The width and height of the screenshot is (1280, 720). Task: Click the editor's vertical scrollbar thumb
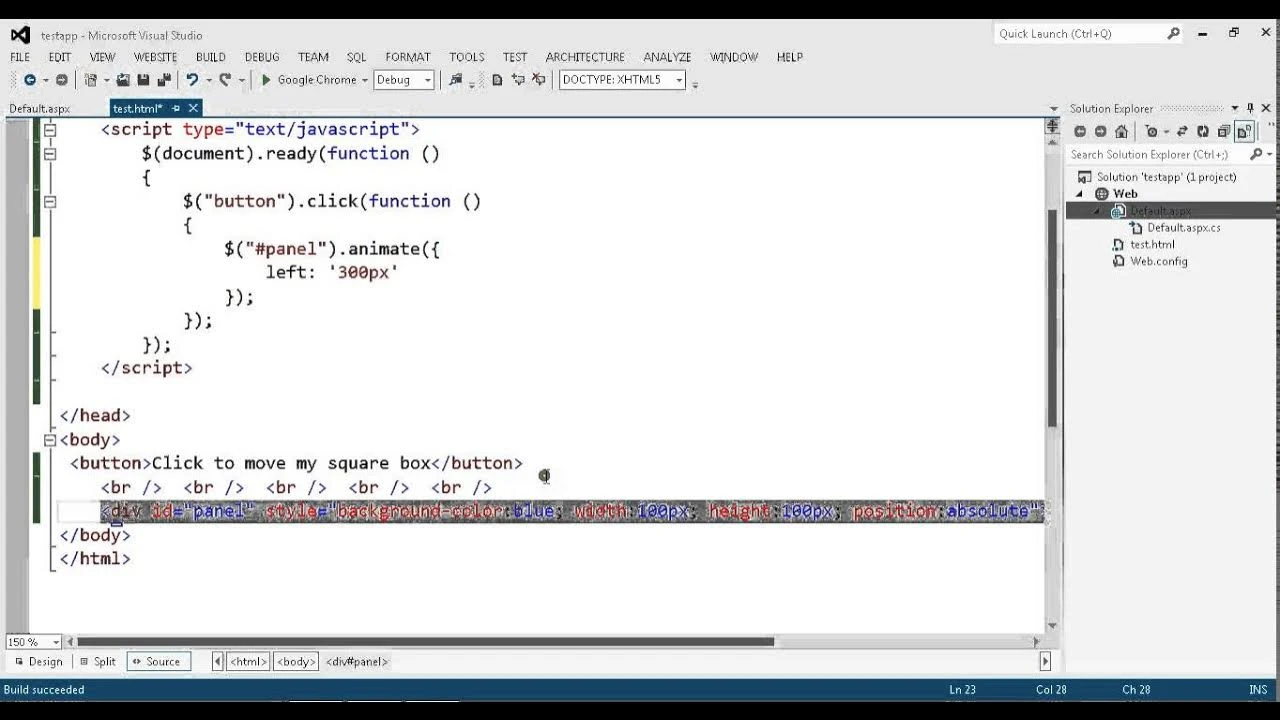click(x=1052, y=318)
